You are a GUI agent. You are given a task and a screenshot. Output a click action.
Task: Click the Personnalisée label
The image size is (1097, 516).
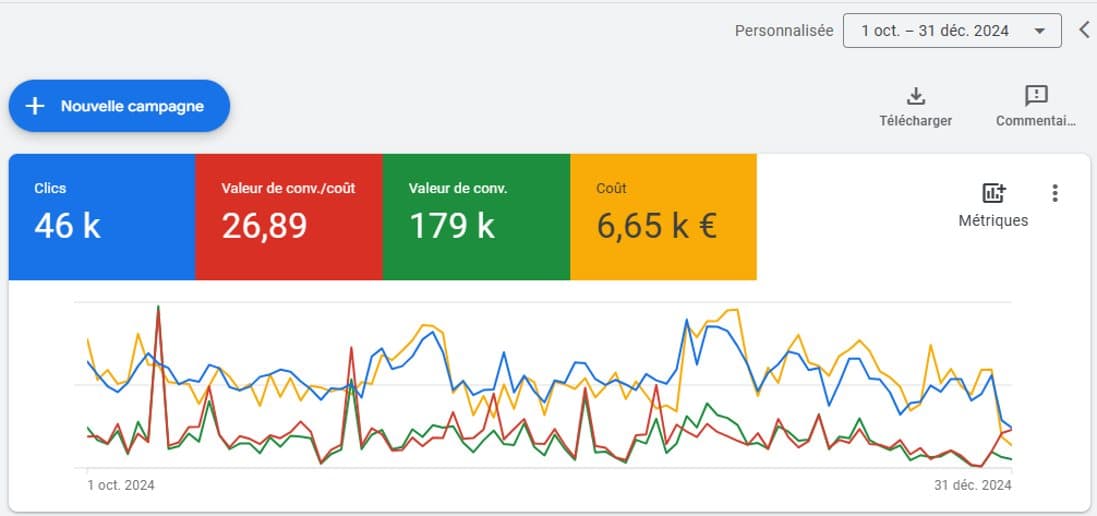(x=784, y=31)
